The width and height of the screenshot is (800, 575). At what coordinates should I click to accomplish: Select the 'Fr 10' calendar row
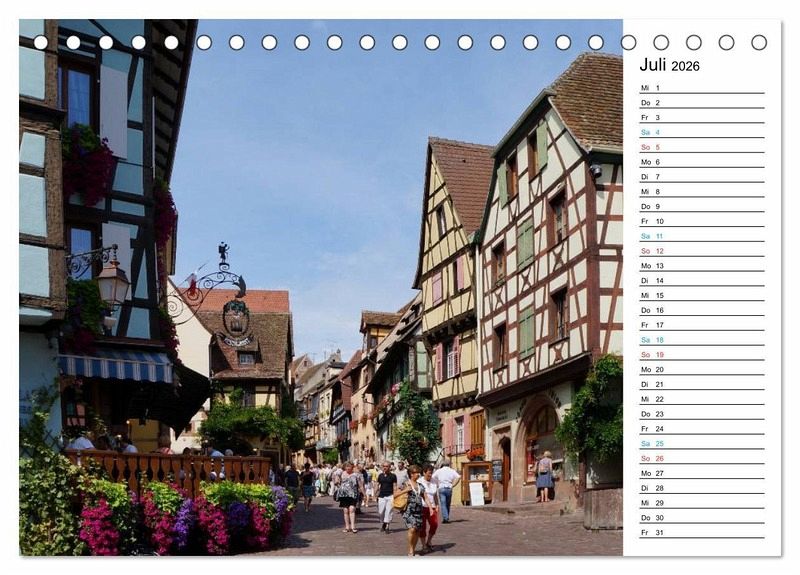click(702, 221)
